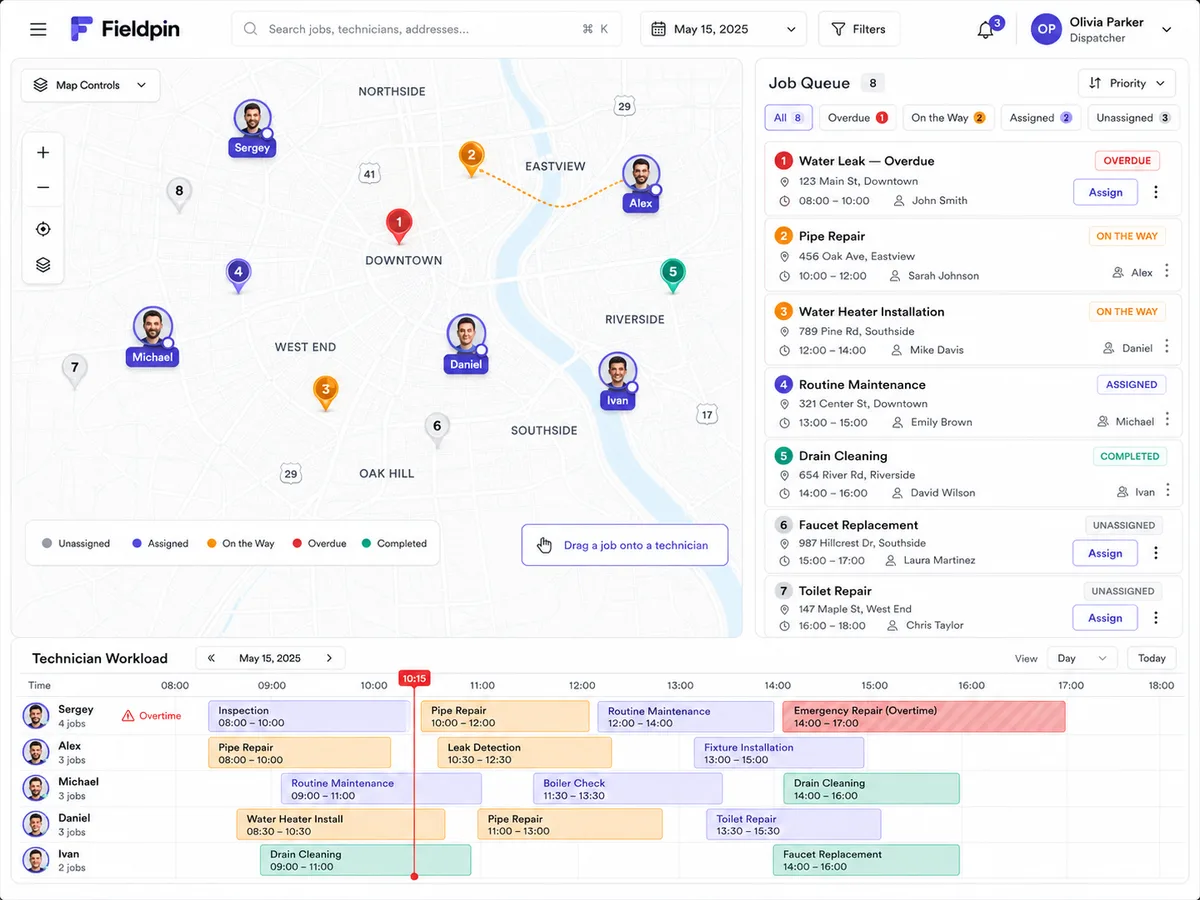Screen dimensions: 1200x900
Task: Select gray map pin 6
Action: click(436, 430)
